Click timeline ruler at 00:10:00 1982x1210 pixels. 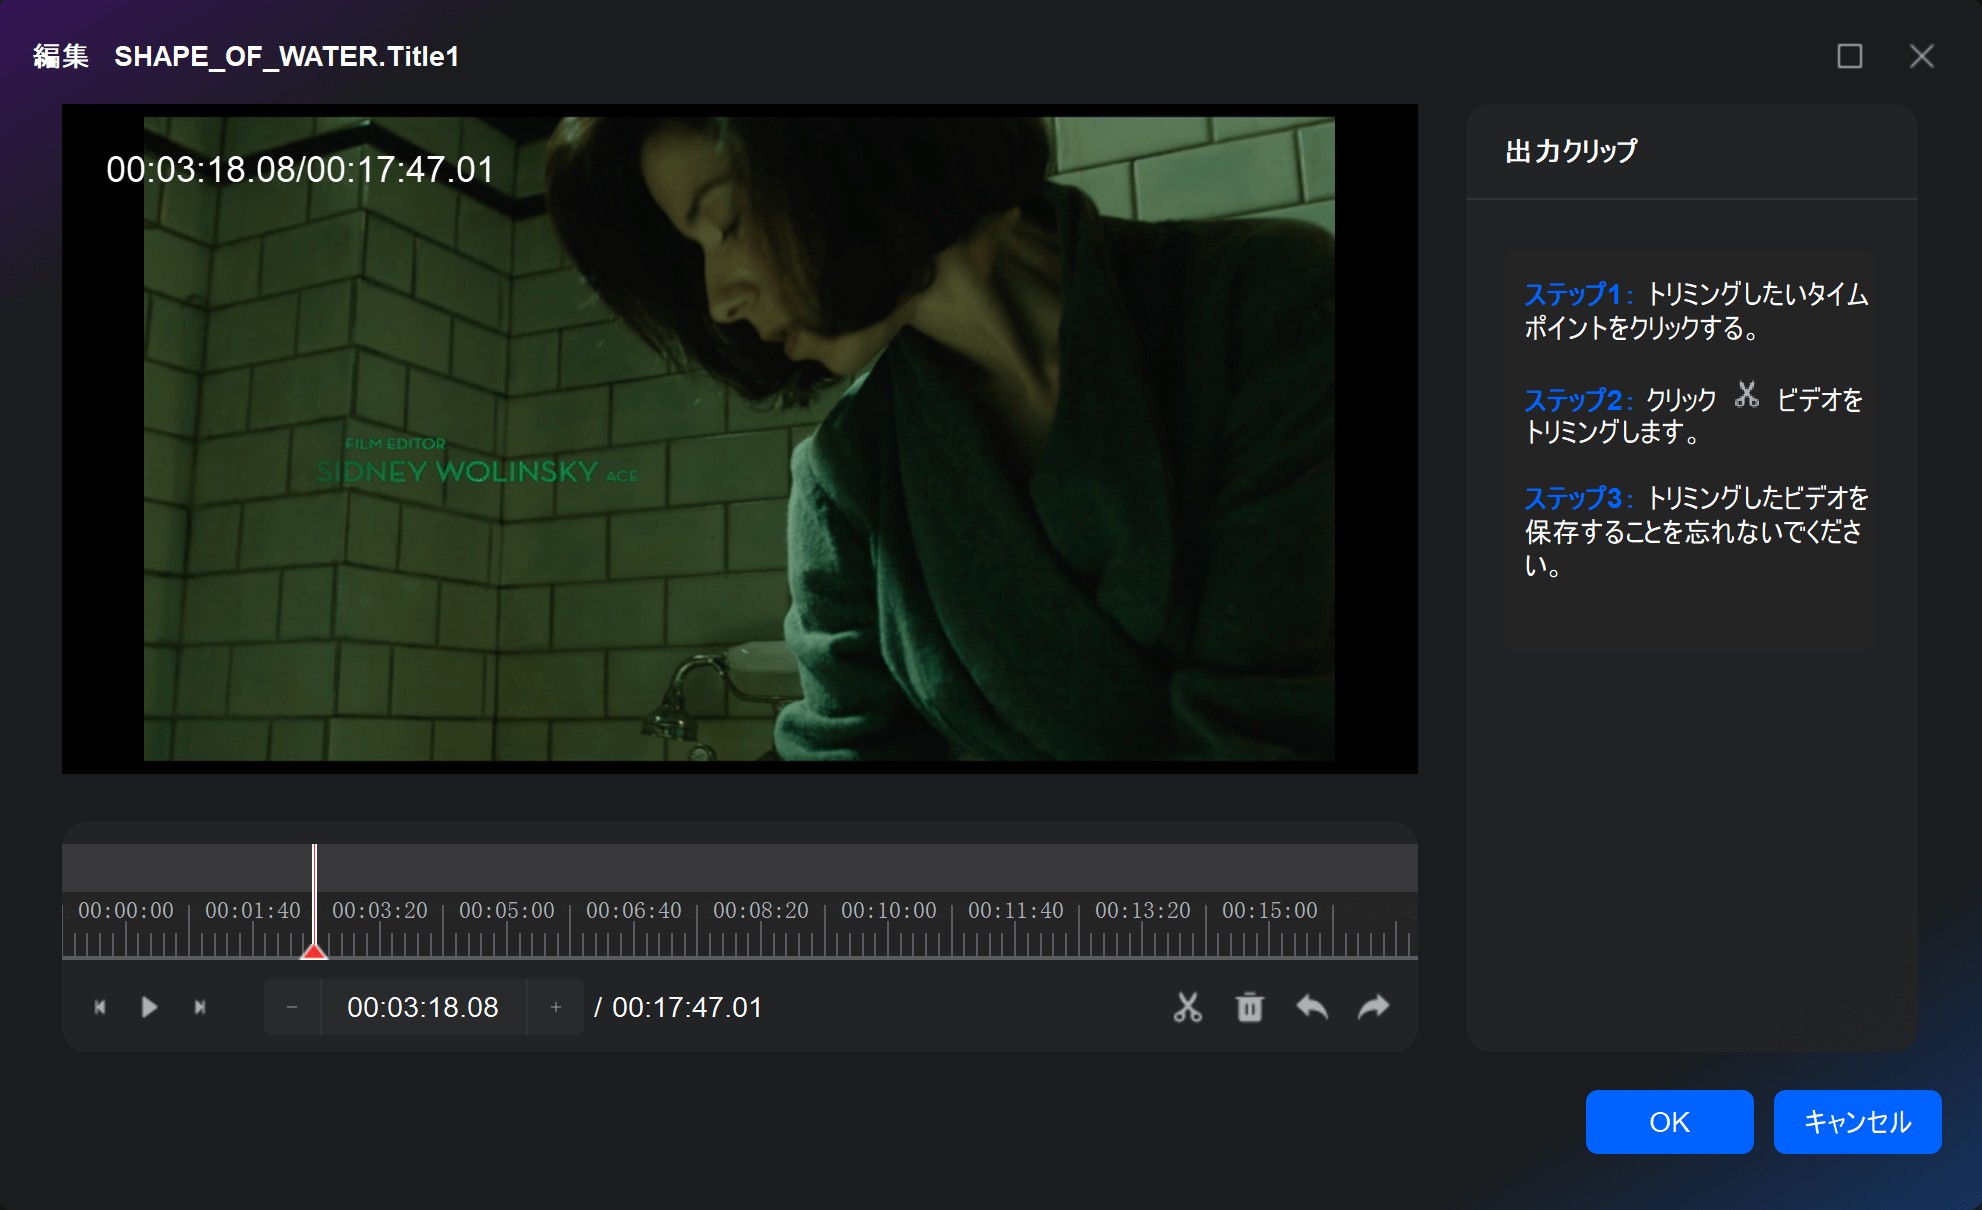coord(888,911)
